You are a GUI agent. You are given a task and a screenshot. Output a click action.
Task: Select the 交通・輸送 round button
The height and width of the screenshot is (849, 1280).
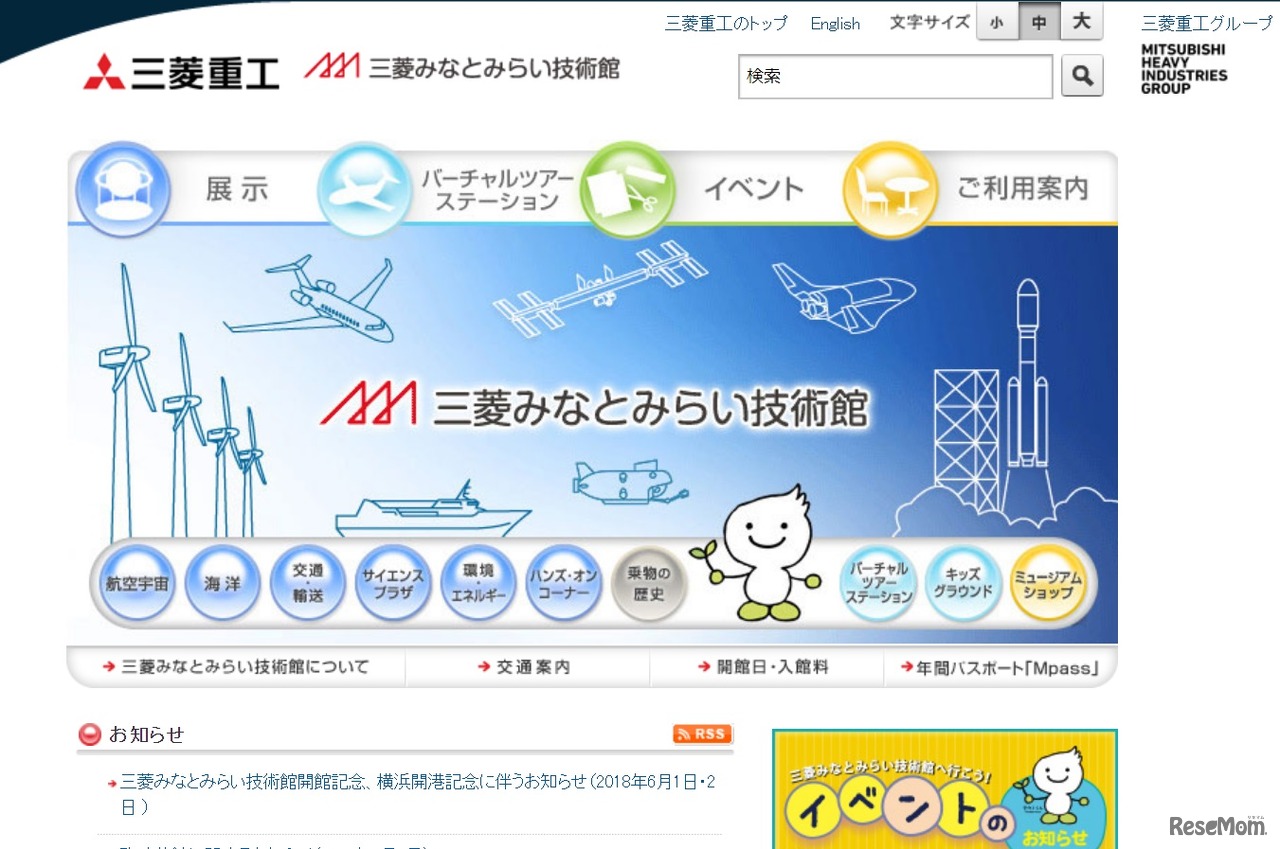pyautogui.click(x=308, y=583)
